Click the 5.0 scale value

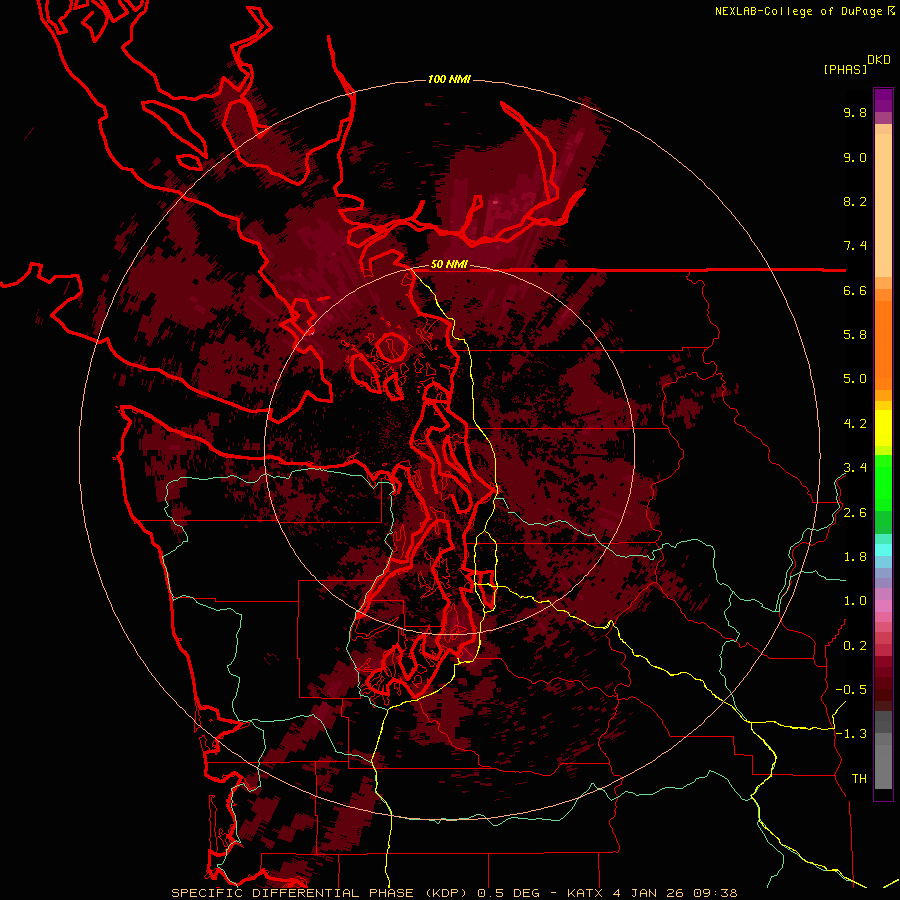[855, 379]
